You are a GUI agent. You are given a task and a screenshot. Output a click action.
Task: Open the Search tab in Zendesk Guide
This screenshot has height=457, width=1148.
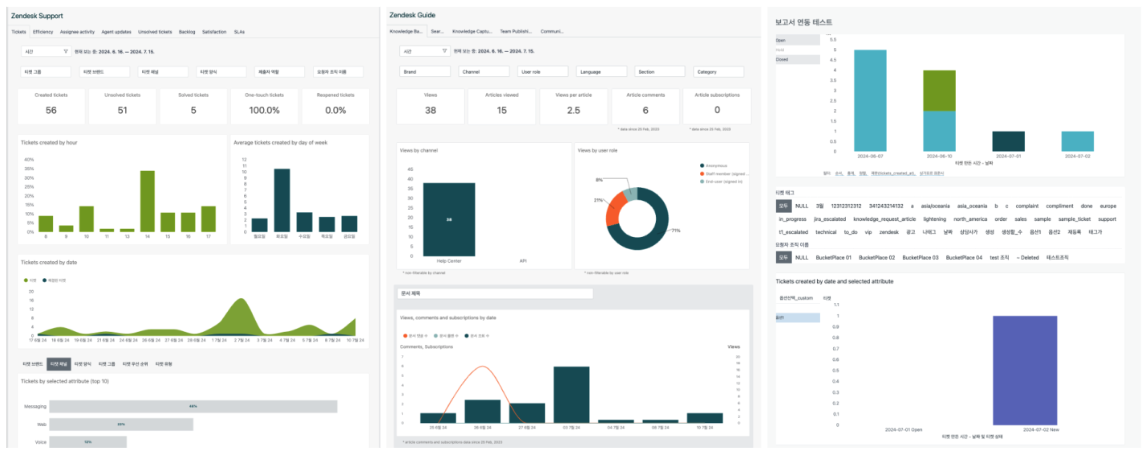tap(437, 32)
